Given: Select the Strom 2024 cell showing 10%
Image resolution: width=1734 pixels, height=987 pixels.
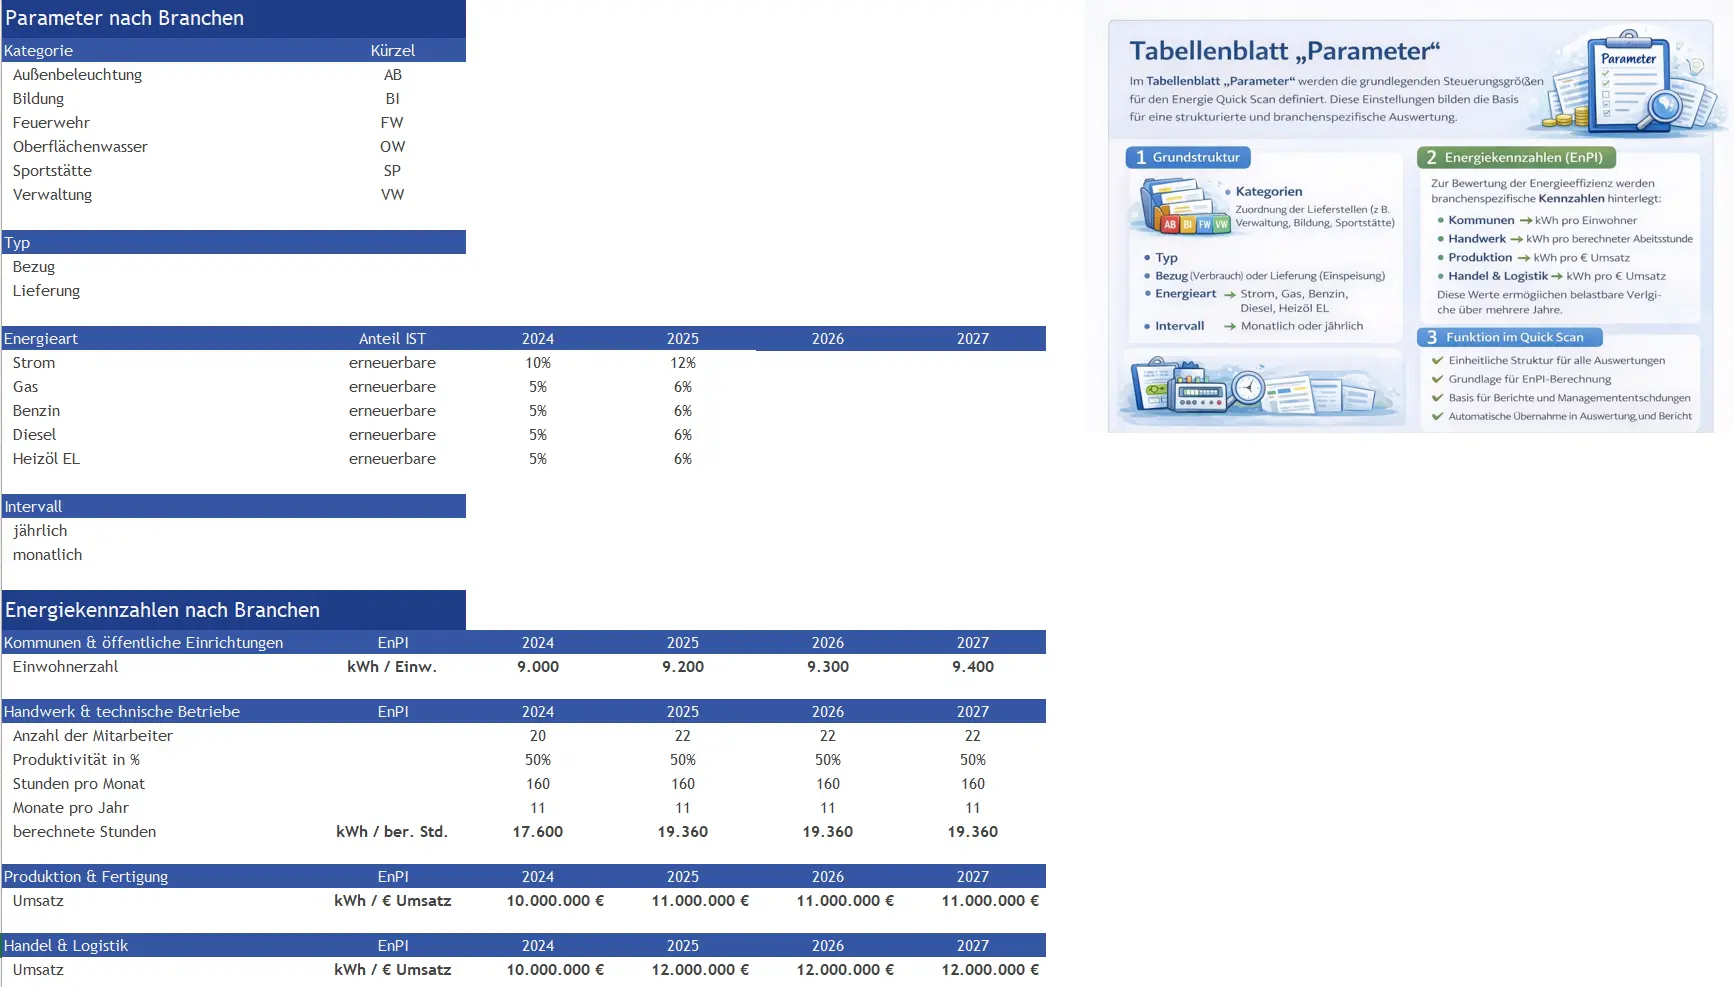Looking at the screenshot, I should pos(538,363).
